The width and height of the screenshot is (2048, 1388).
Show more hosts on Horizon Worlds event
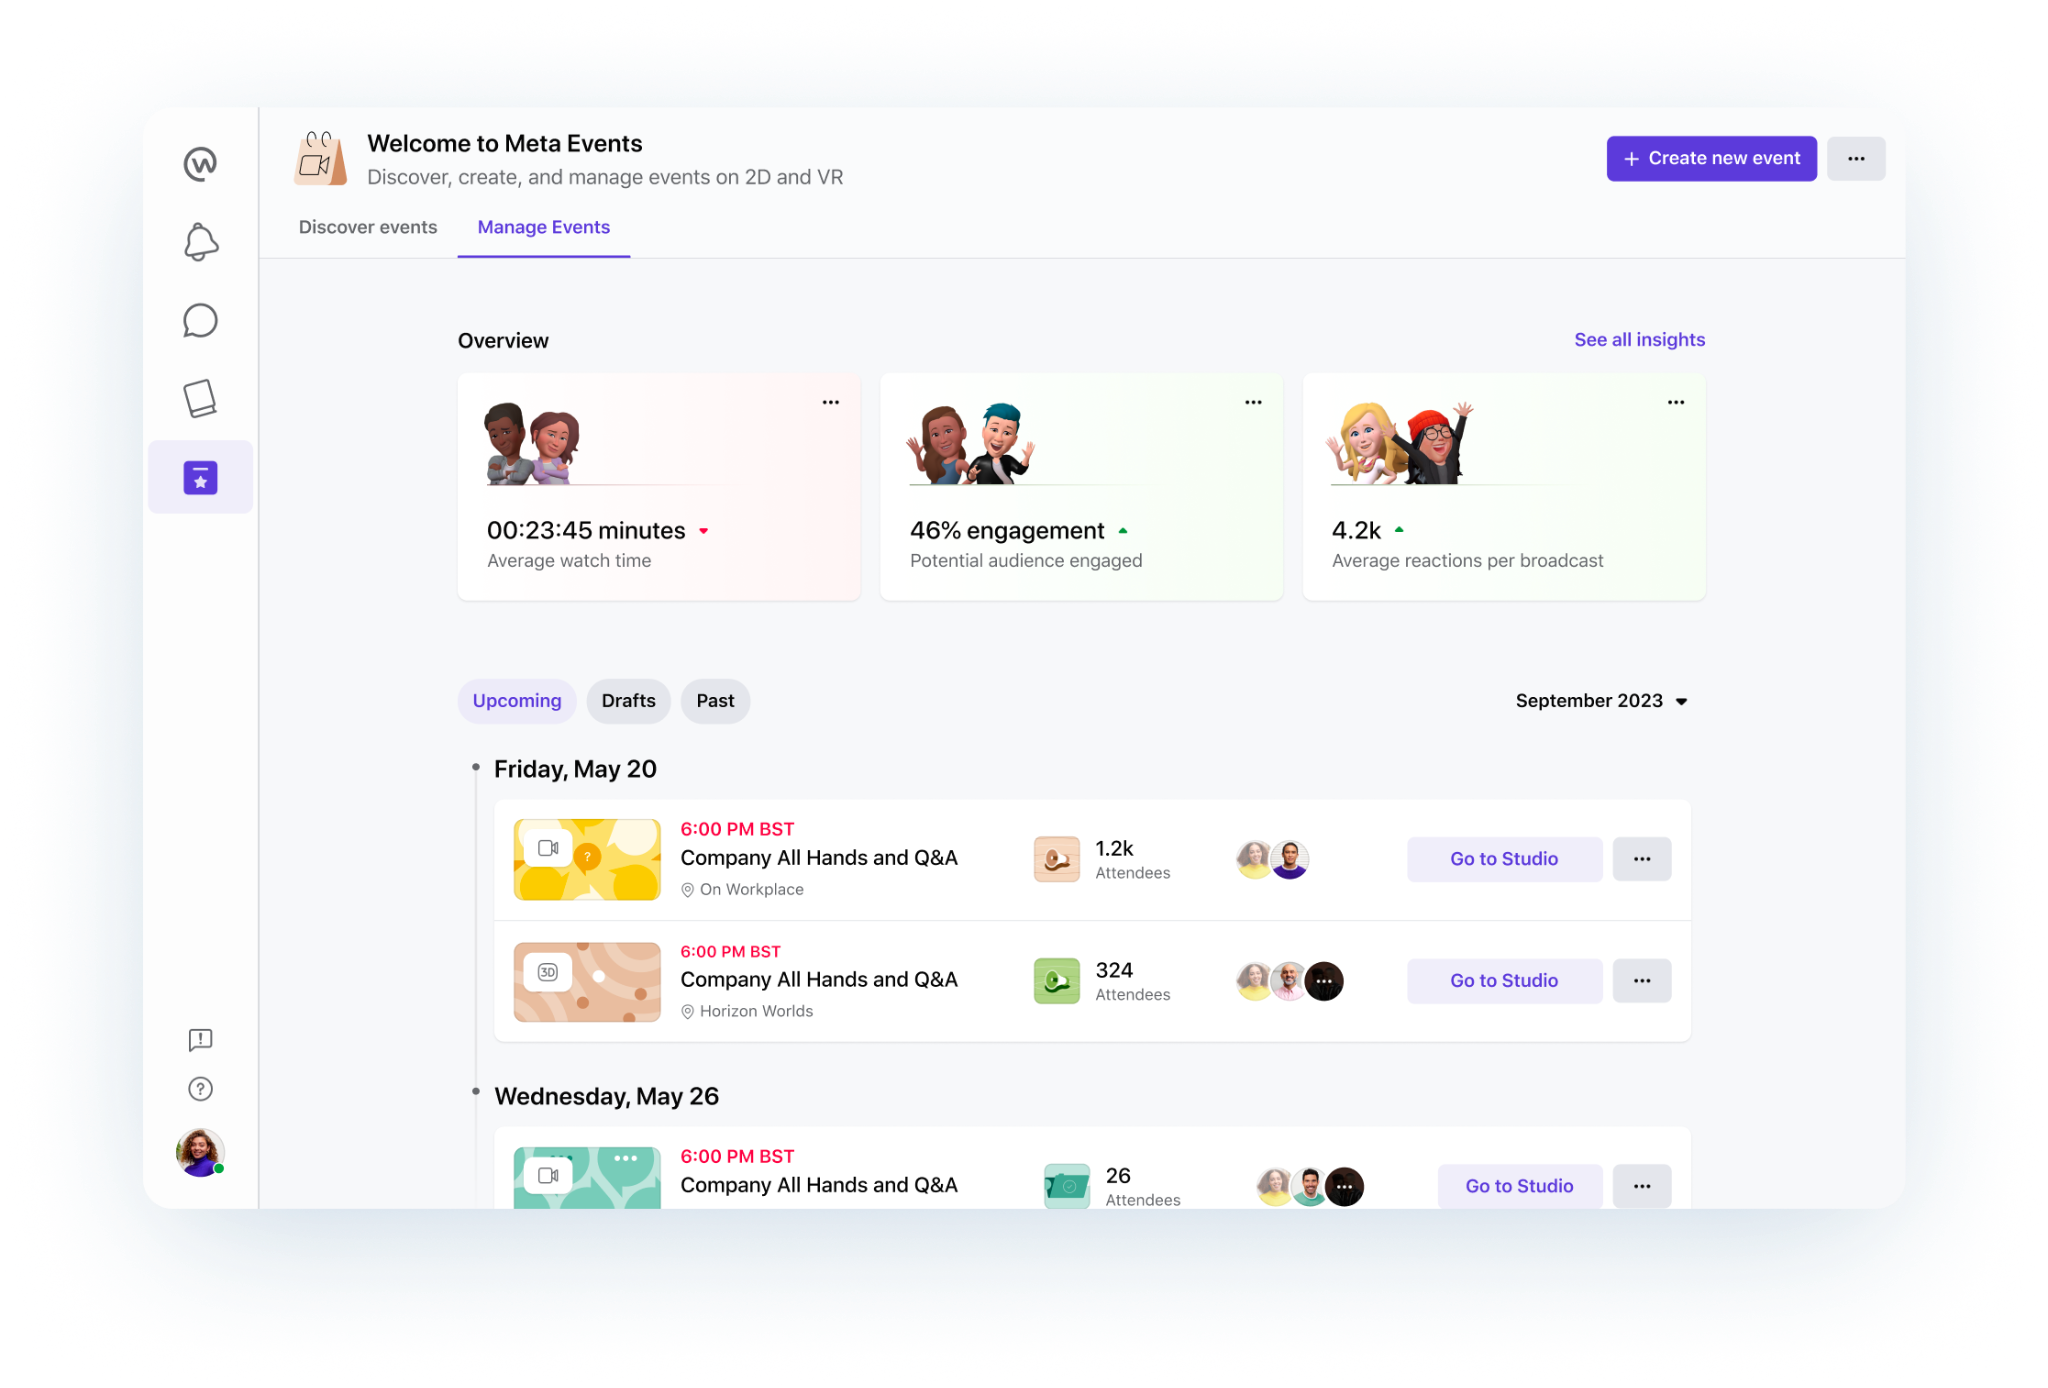coord(1324,981)
